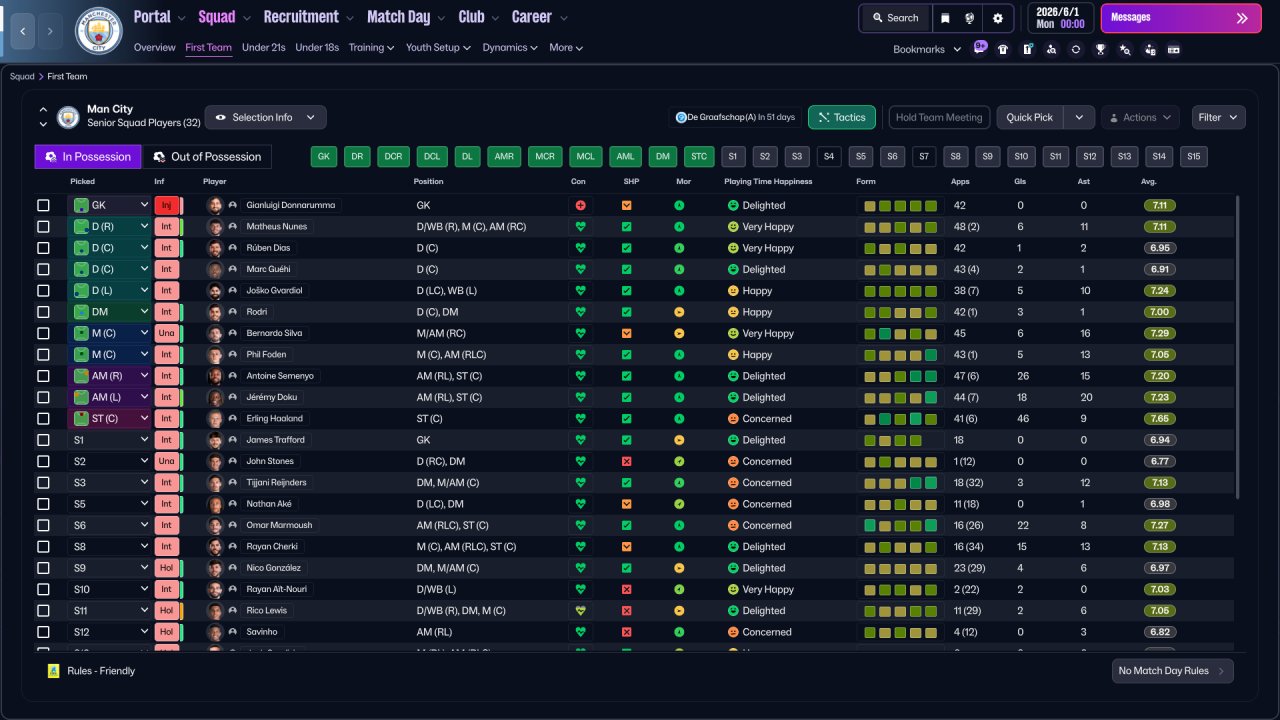Open the DM picked dropdown for Rodri
Screen dimensions: 1280x720
click(x=110, y=312)
